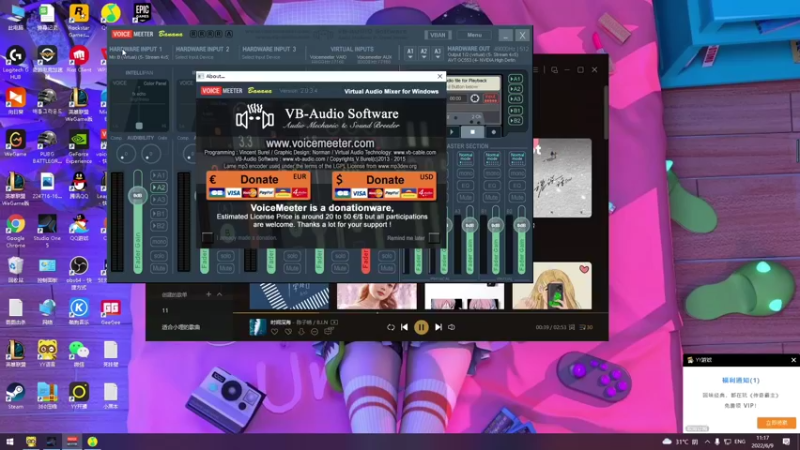This screenshot has width=800, height=450.
Task: Check the 'Remind me later' box
Action: (434, 238)
